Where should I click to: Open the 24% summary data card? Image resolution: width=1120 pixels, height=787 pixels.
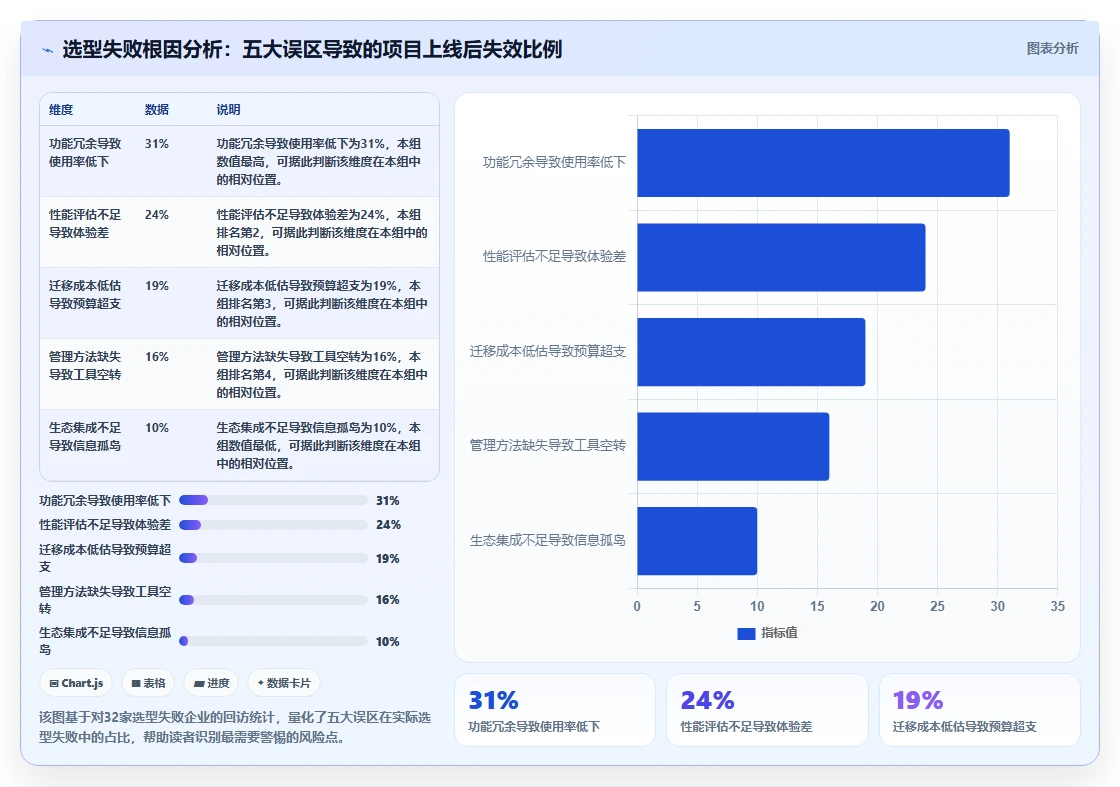[767, 710]
